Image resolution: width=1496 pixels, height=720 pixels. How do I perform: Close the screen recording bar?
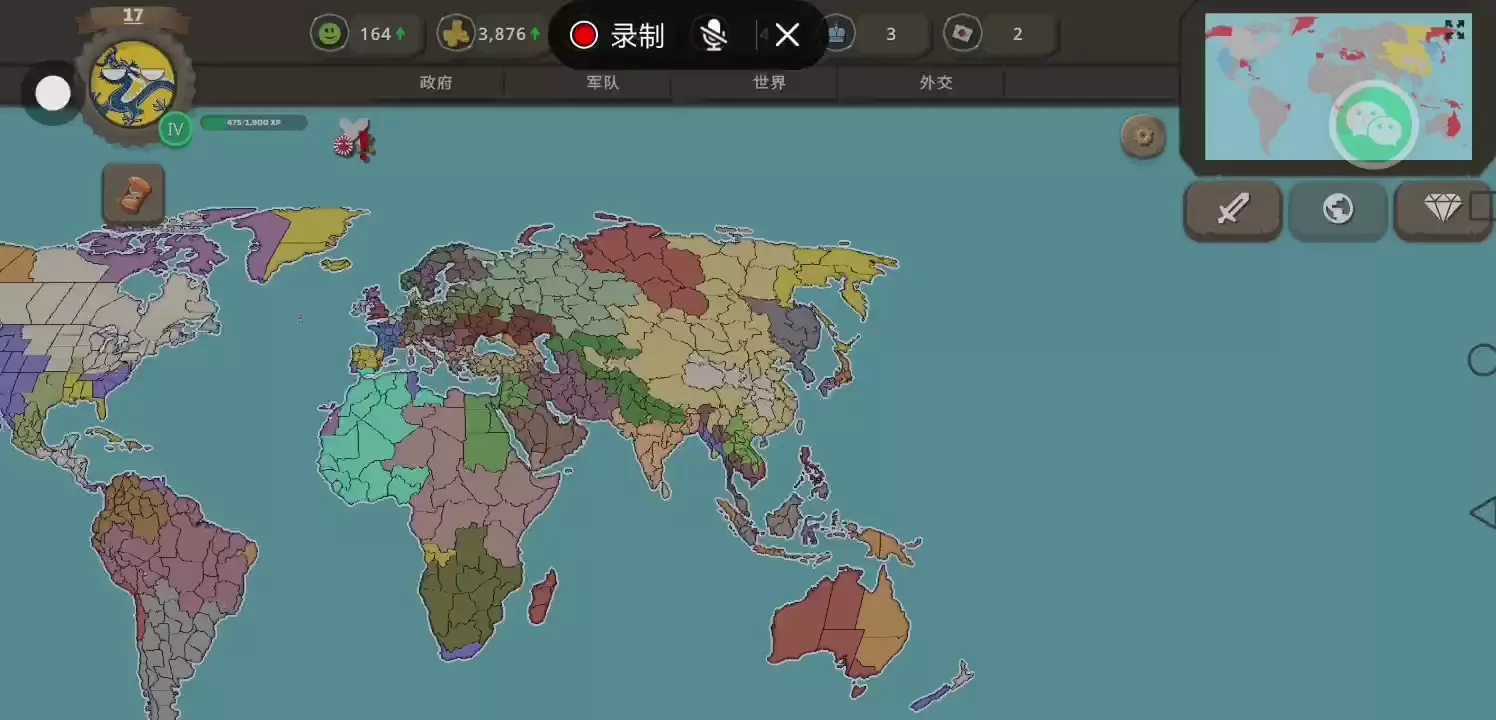787,36
